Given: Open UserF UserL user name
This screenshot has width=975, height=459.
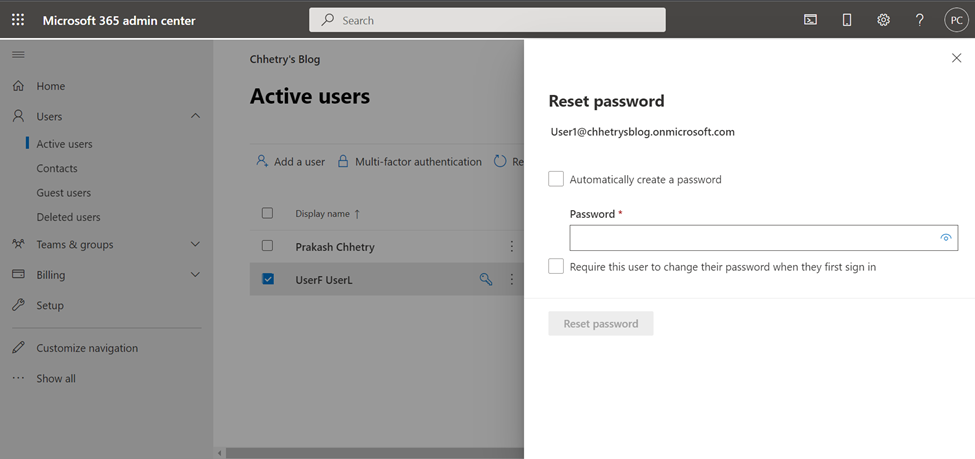Looking at the screenshot, I should click(324, 280).
